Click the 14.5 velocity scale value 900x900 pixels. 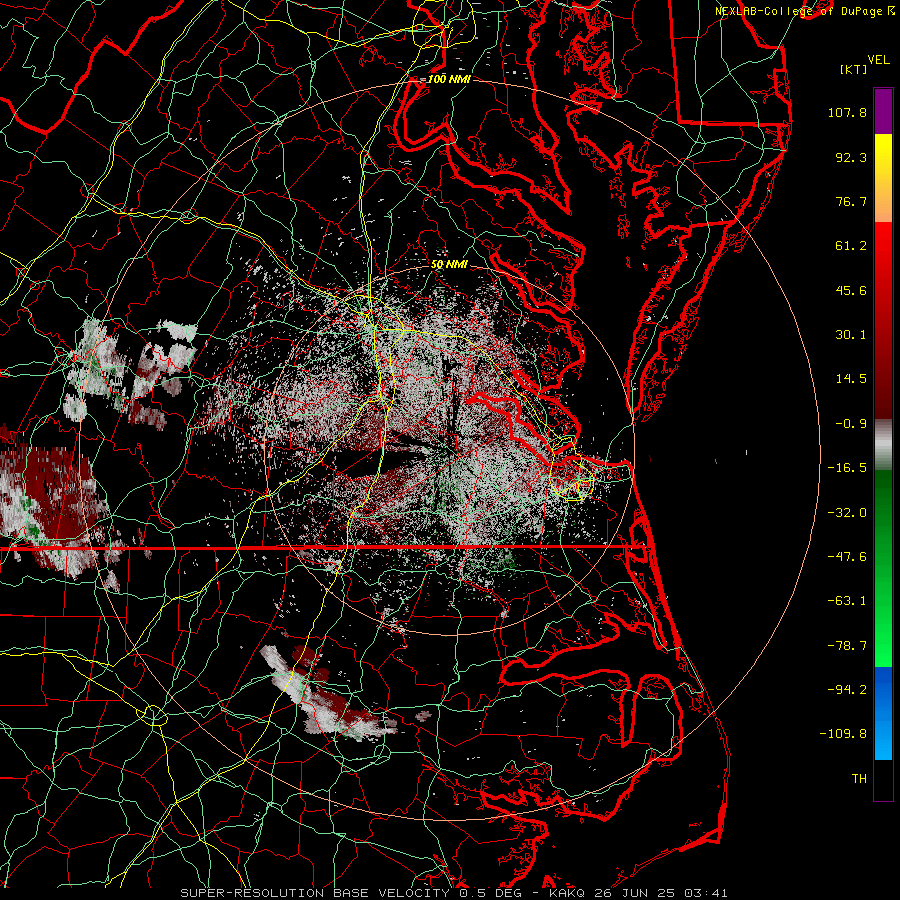coord(851,379)
